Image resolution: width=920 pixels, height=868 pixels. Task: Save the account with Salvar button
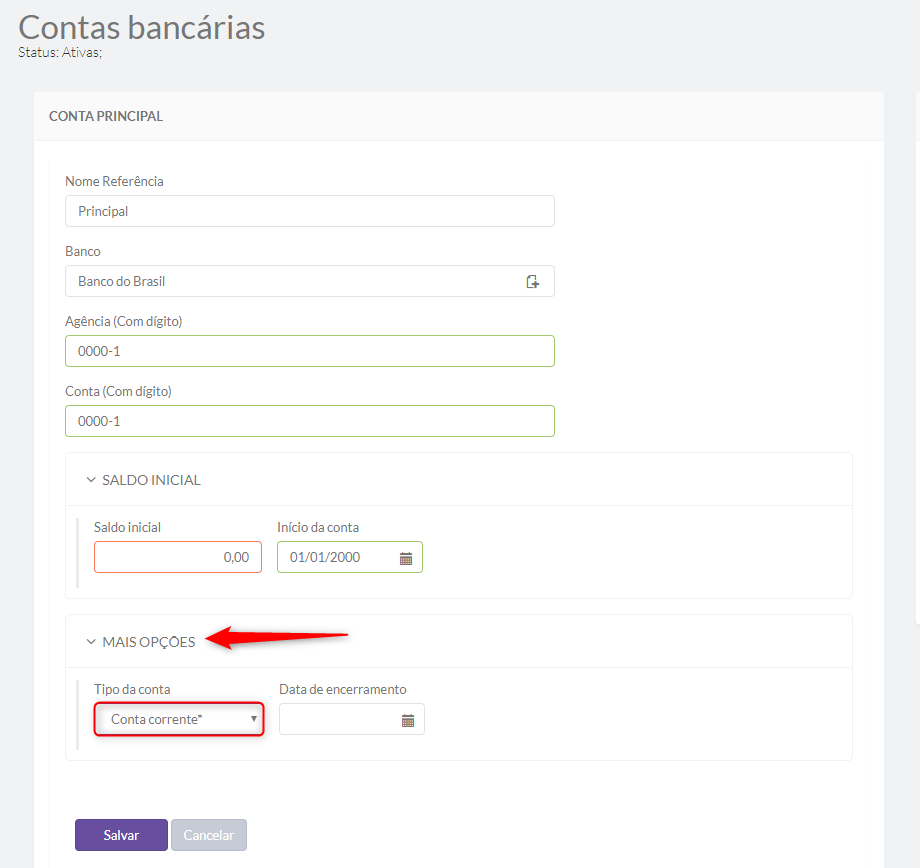(x=121, y=835)
